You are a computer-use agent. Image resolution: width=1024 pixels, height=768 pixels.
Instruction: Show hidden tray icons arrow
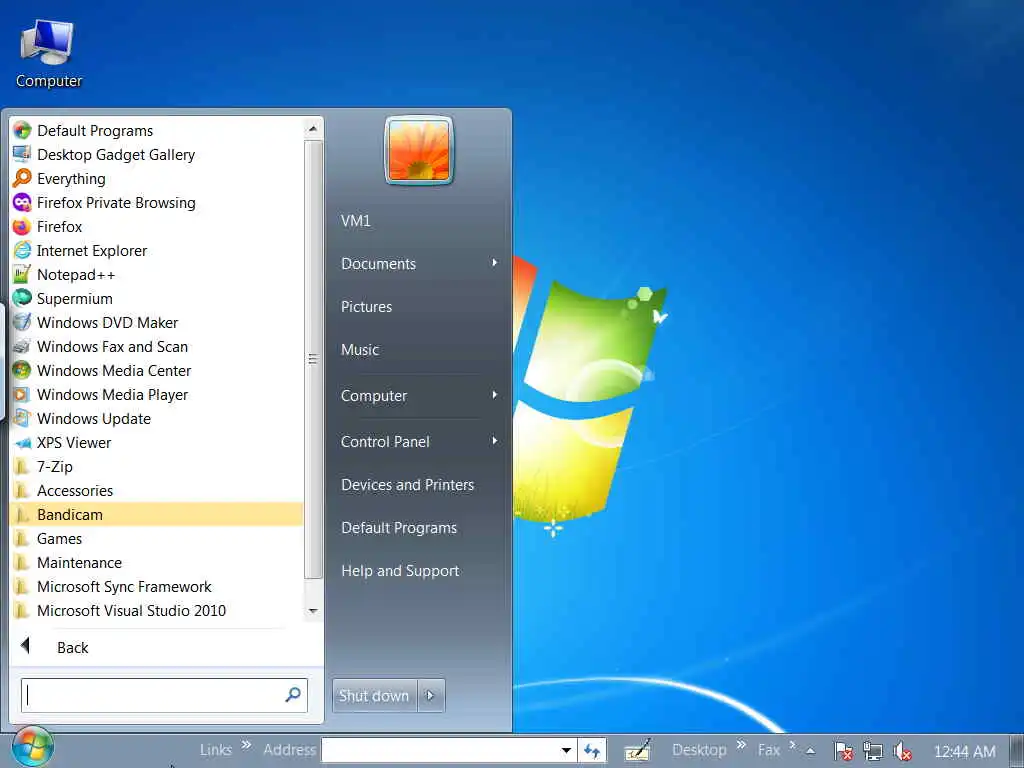(810, 751)
